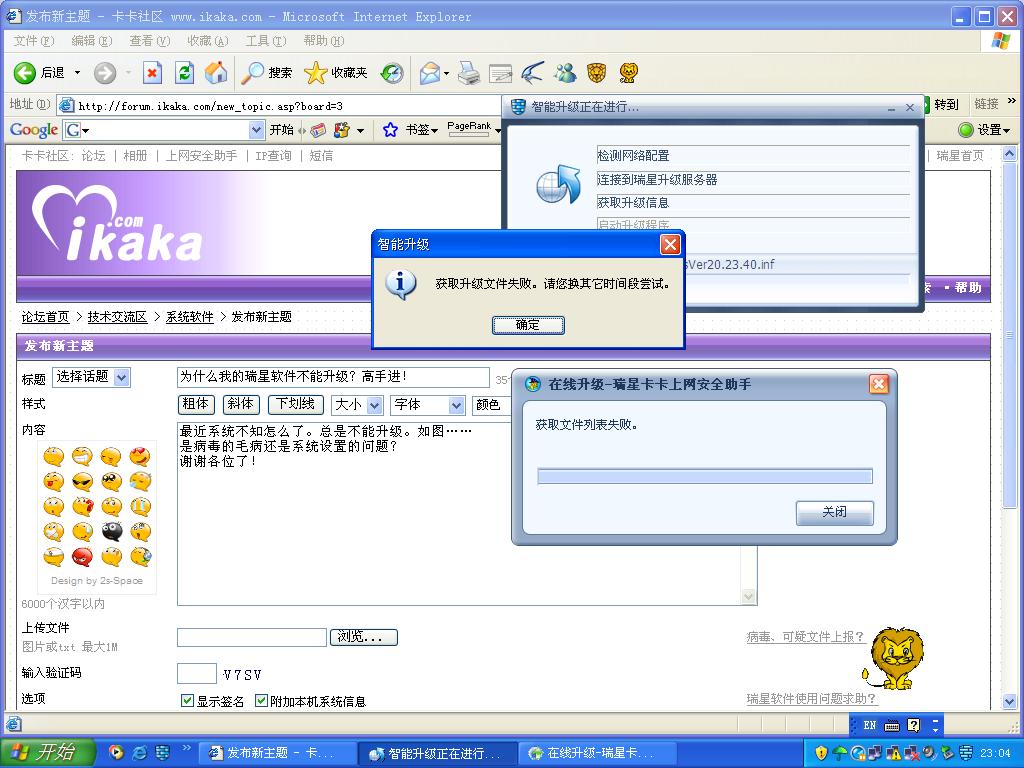The height and width of the screenshot is (768, 1024).
Task: Open the 工具 menu
Action: click(x=266, y=40)
